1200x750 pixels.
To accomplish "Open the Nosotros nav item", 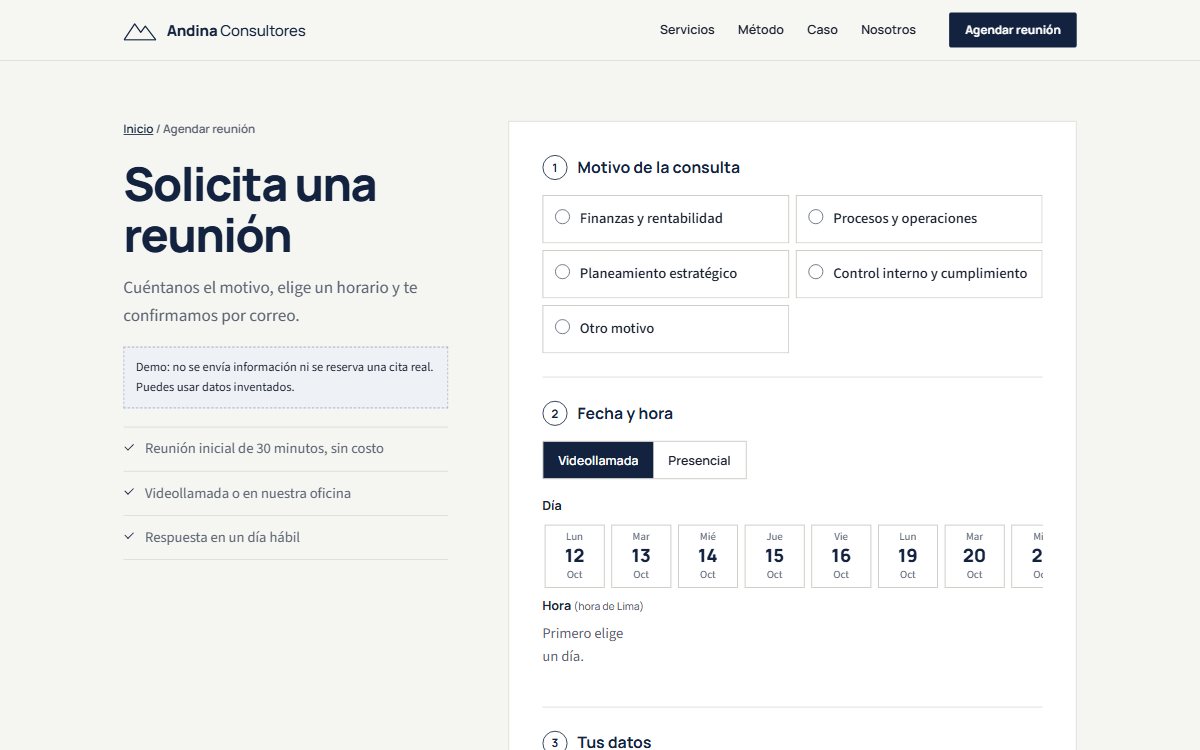I will pos(888,30).
